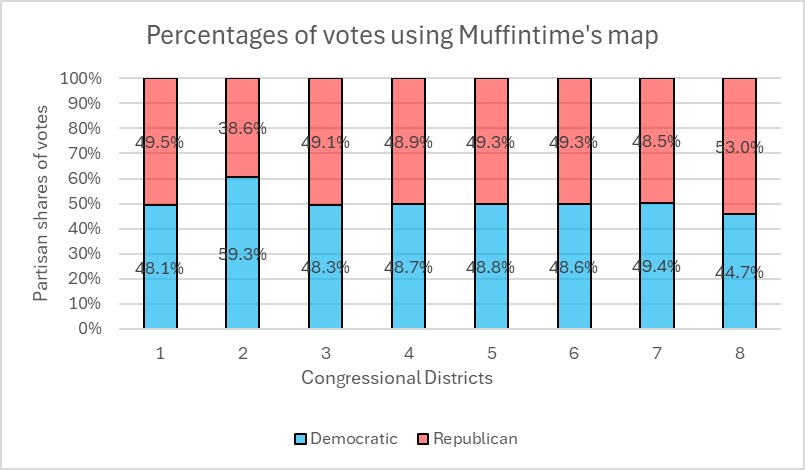Click the "Partisan shares of votes" axis title
Image resolution: width=805 pixels, height=470 pixels.
coord(42,203)
